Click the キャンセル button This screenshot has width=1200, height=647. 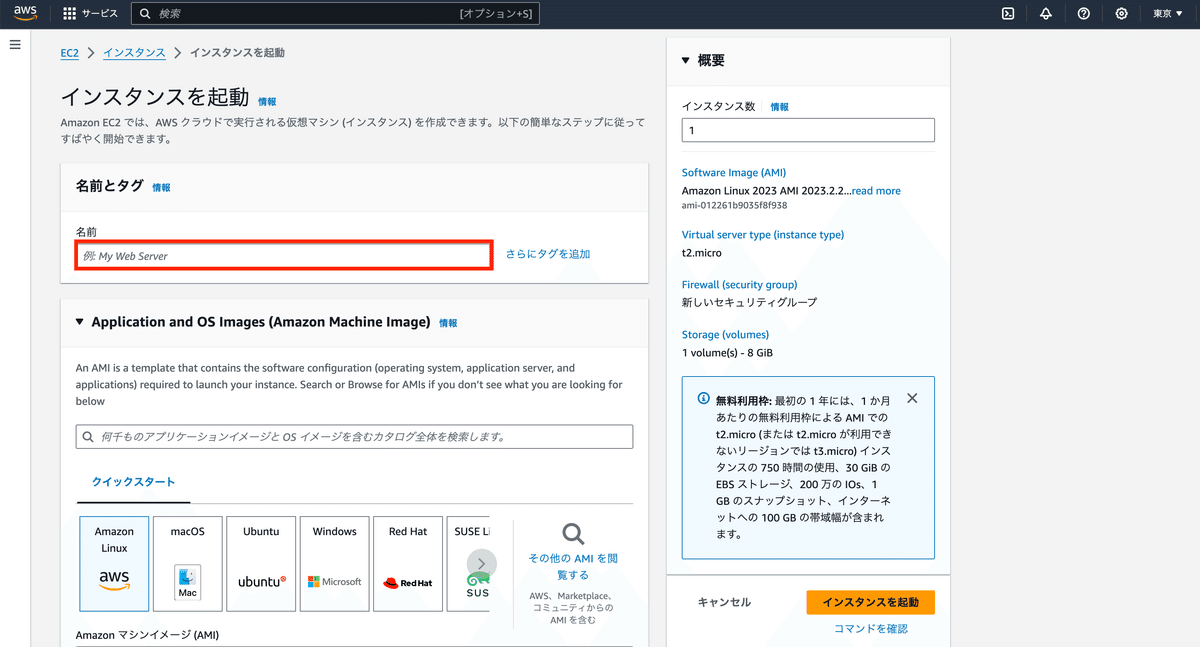click(724, 602)
